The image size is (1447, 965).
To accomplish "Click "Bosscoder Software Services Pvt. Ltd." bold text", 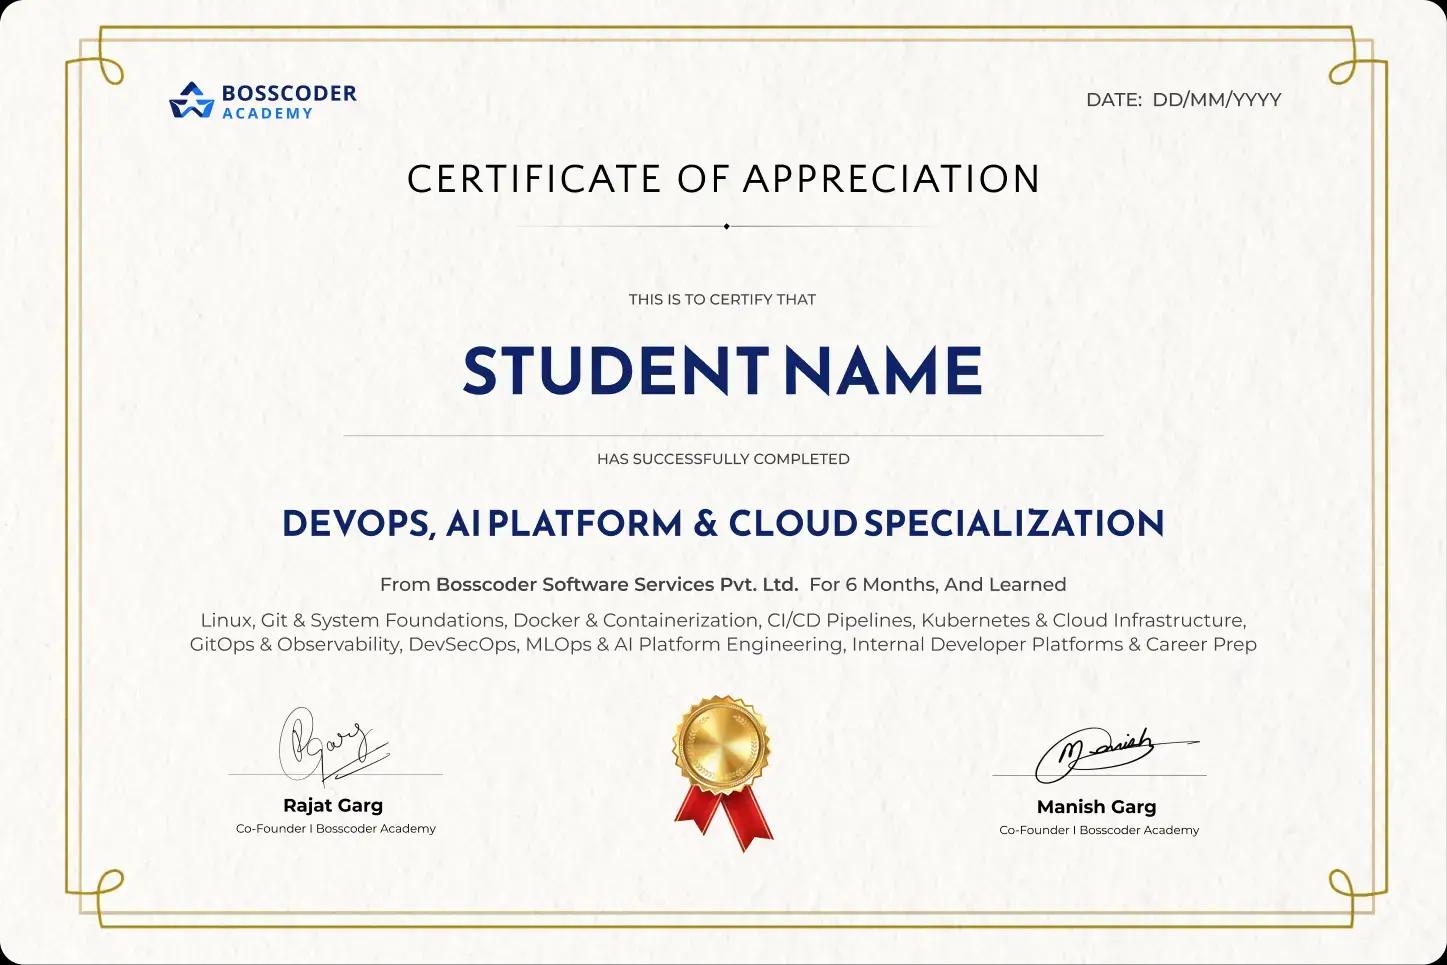I will [617, 584].
